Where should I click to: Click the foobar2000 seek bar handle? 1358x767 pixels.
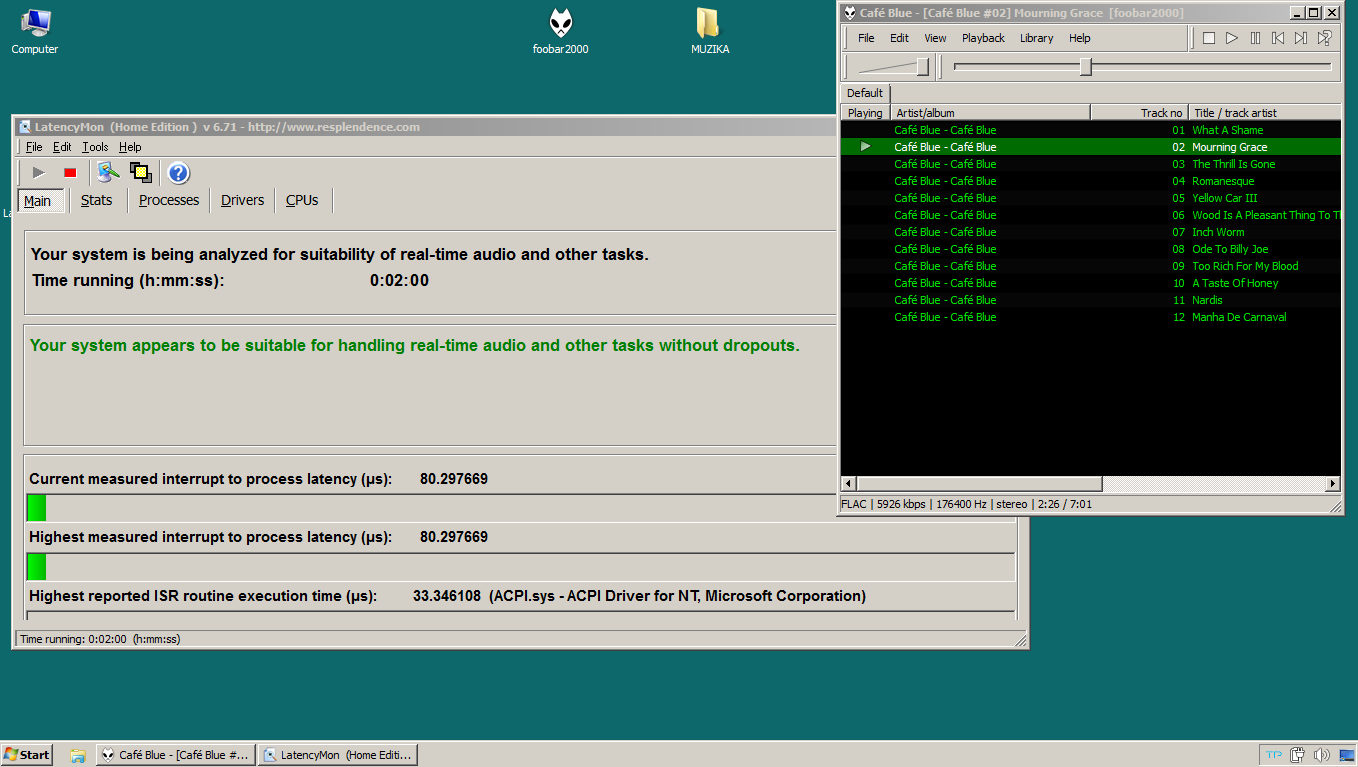pyautogui.click(x=1086, y=66)
